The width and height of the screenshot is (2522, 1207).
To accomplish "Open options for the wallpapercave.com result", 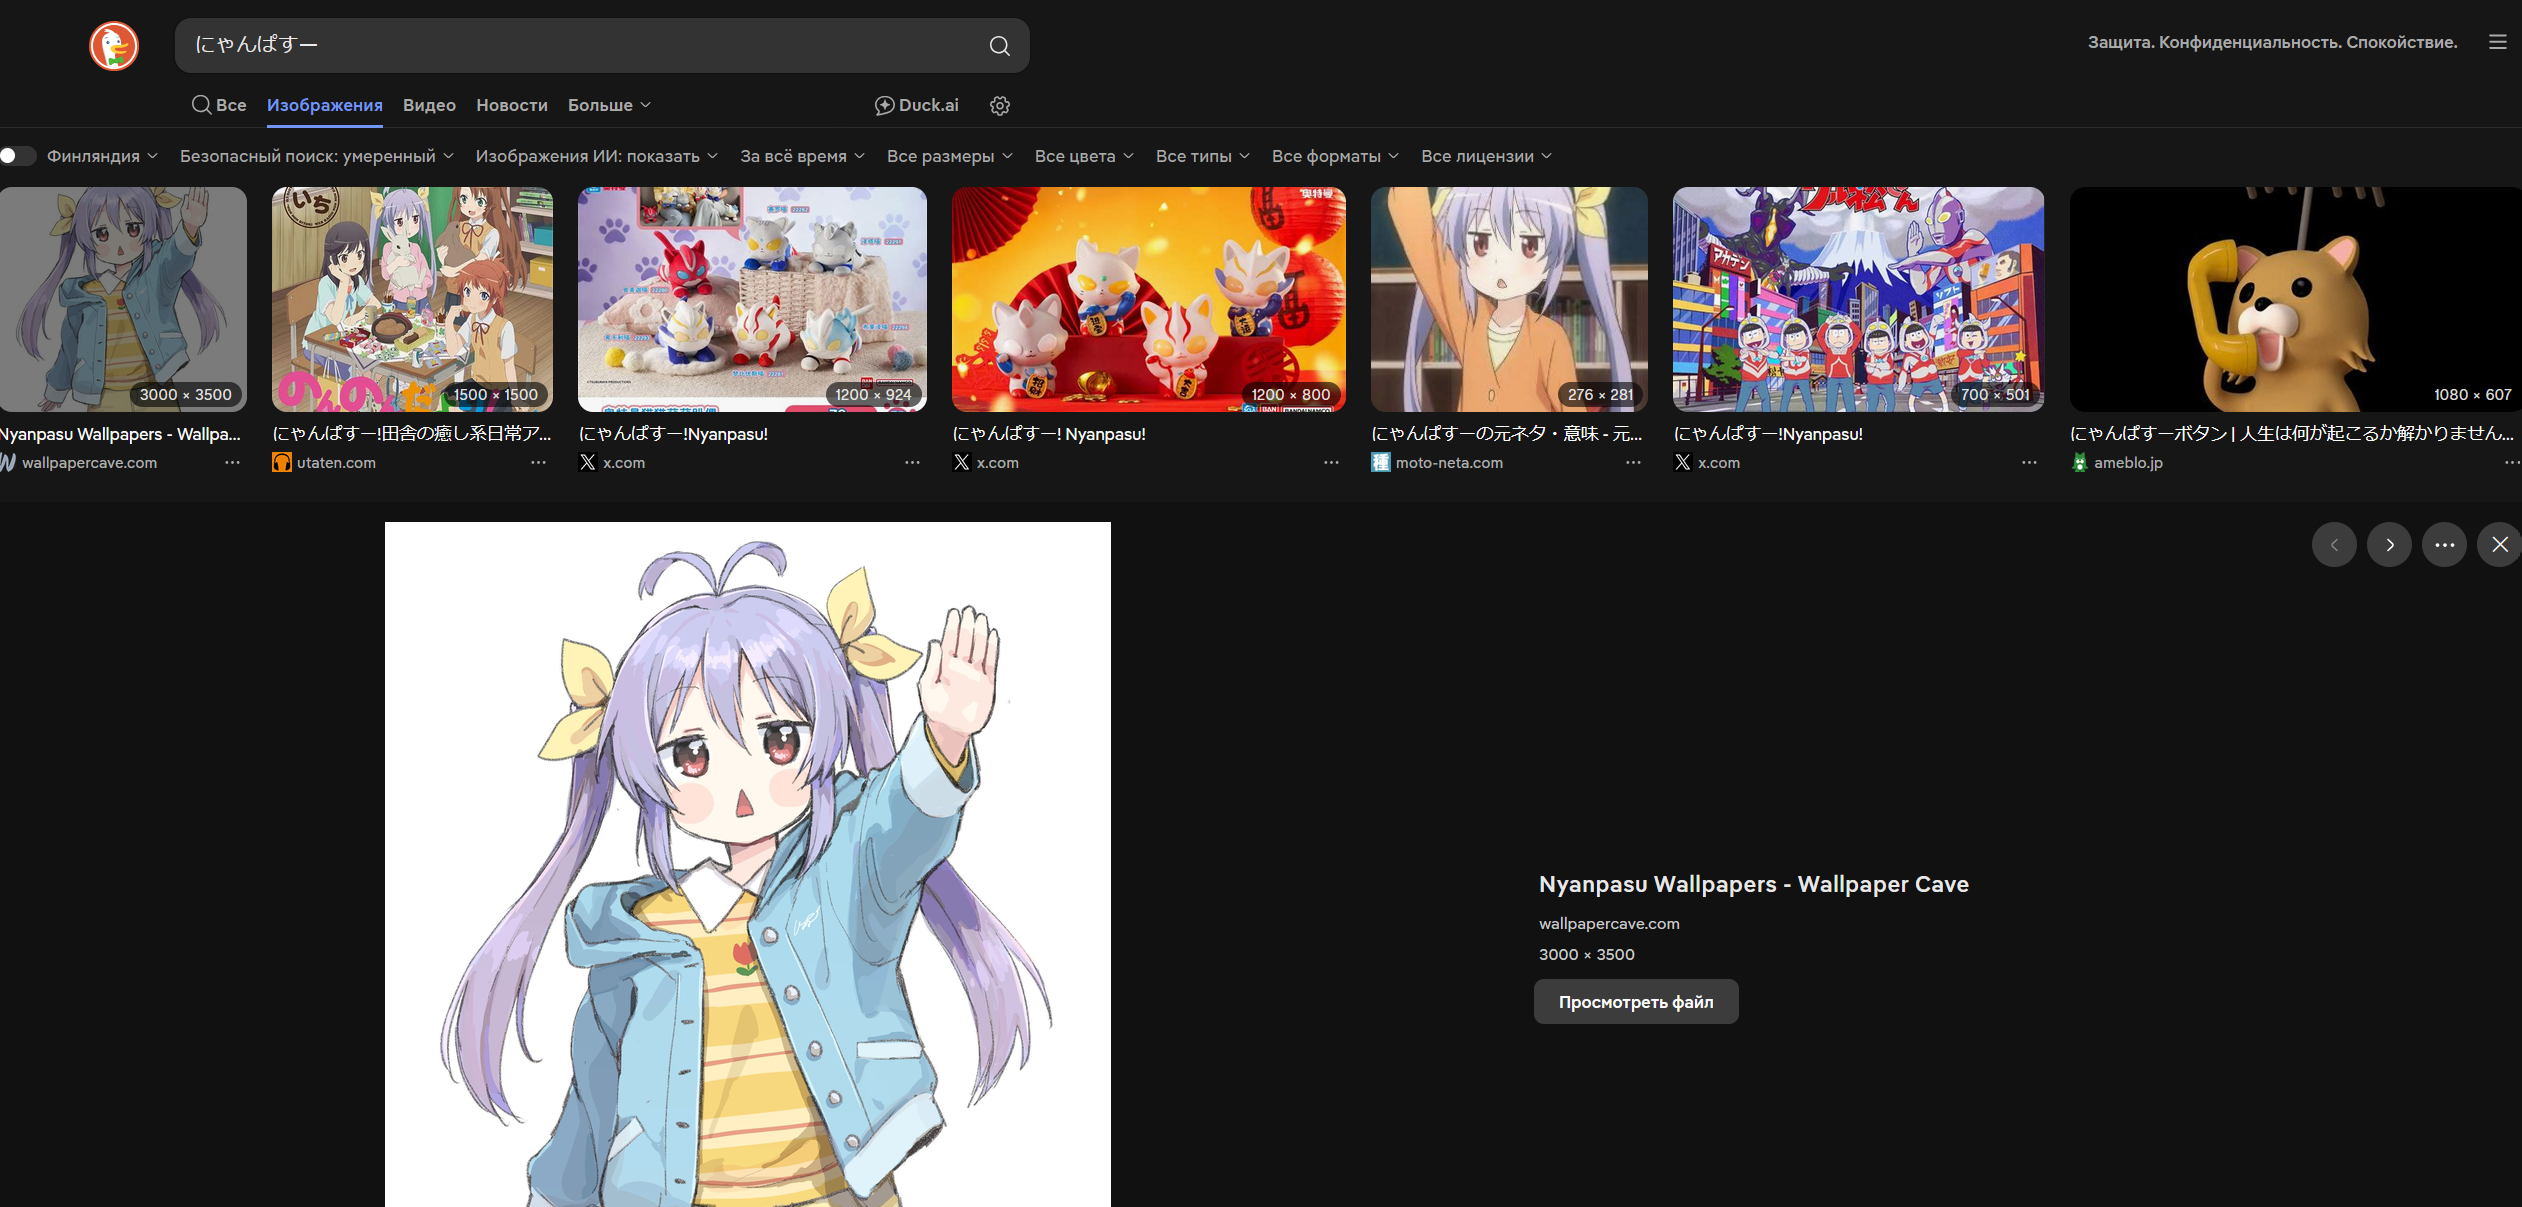I will (x=232, y=463).
